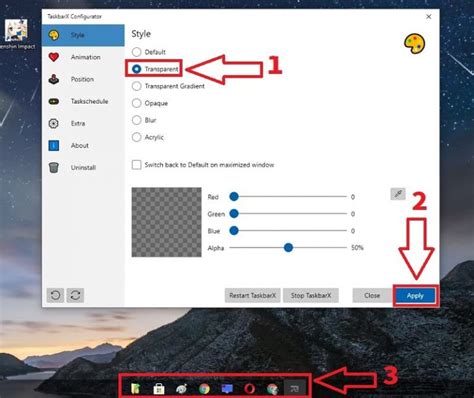Image resolution: width=474 pixels, height=398 pixels.
Task: Open the Genshin Impact desktop shortcut
Action: (x=16, y=33)
